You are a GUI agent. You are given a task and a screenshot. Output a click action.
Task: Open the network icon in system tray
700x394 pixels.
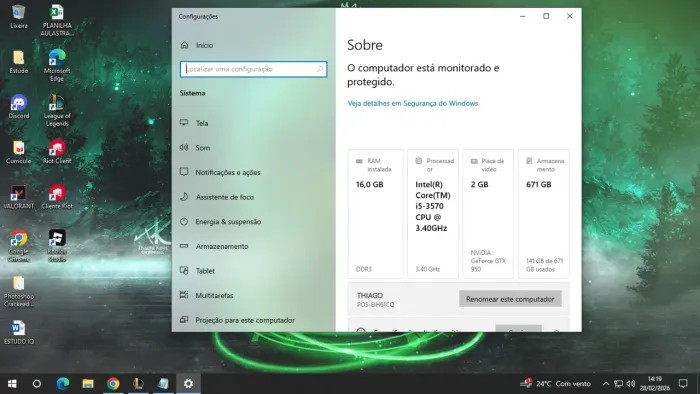(x=618, y=384)
